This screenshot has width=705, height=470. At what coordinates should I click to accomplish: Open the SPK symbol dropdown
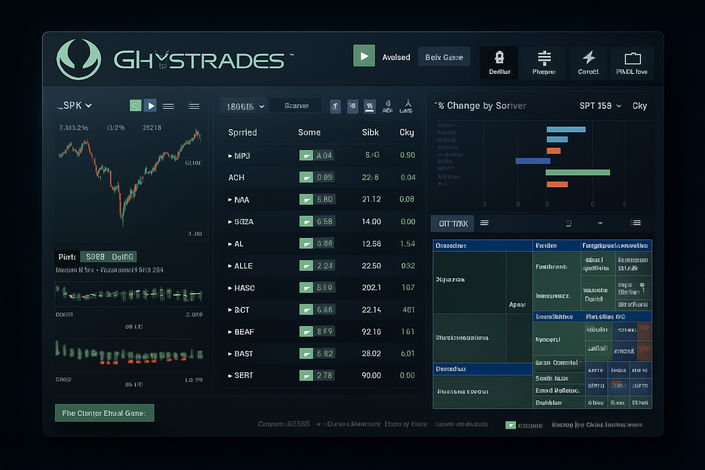click(x=75, y=105)
